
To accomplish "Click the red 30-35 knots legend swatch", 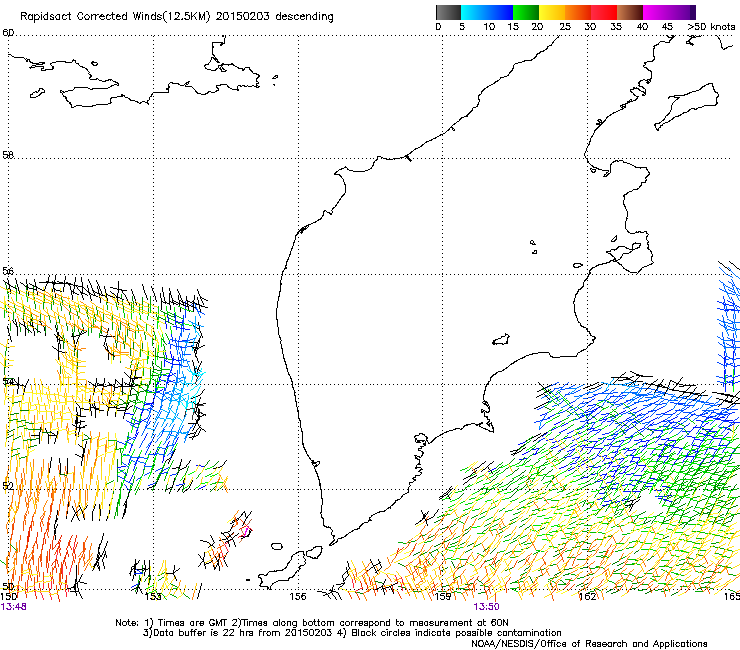I will click(x=604, y=12).
